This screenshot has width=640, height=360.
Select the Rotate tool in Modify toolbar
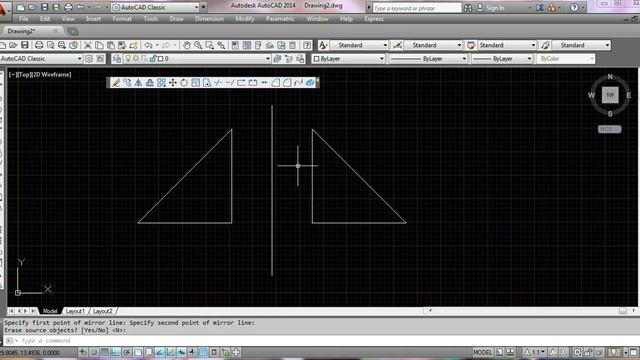pos(184,83)
